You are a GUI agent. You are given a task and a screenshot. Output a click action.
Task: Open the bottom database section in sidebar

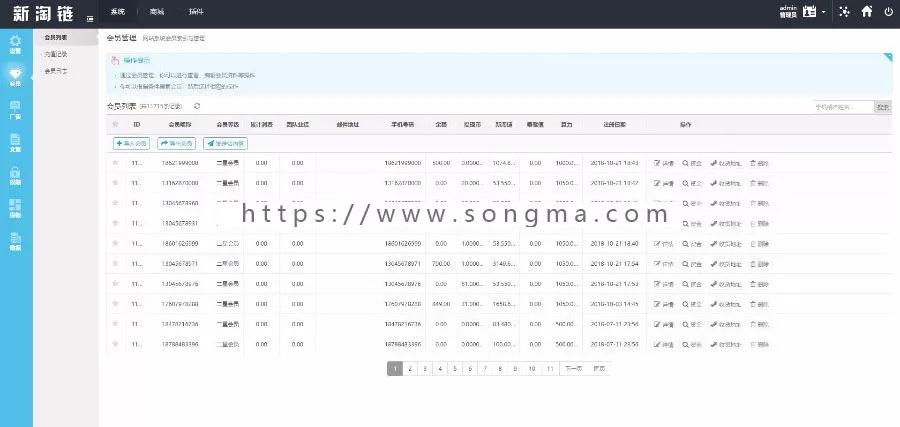[15, 241]
